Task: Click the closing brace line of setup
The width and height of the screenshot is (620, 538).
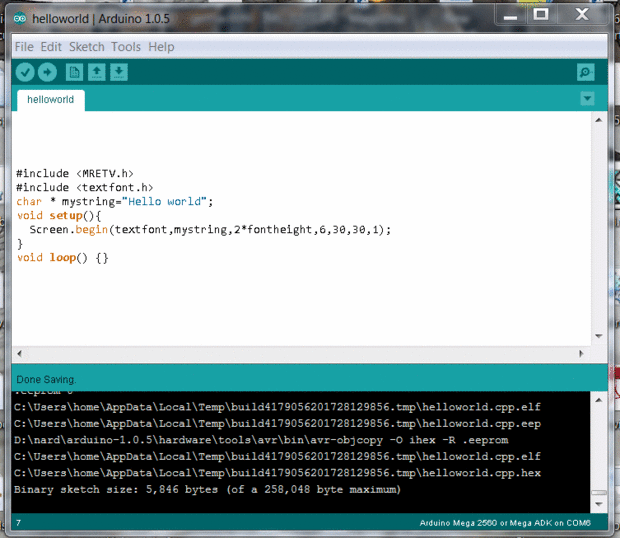Action: pos(20,244)
